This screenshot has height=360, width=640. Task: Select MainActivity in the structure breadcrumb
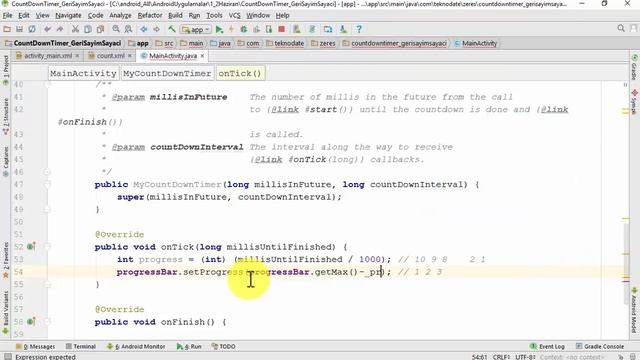point(83,73)
